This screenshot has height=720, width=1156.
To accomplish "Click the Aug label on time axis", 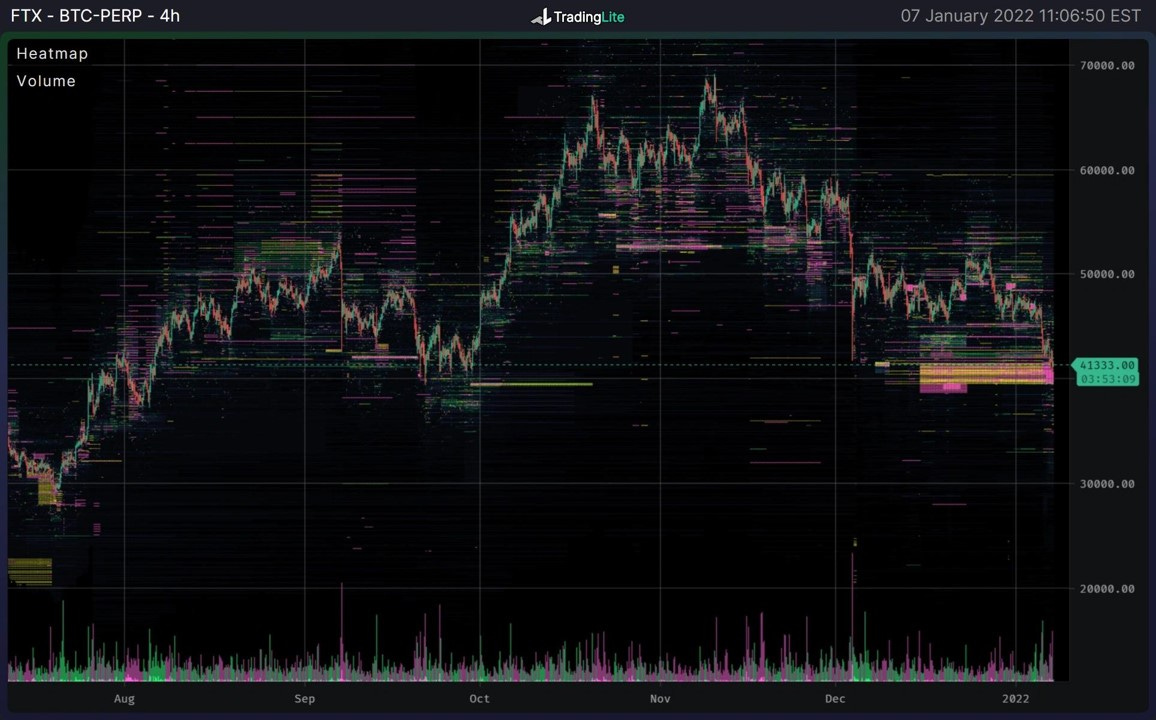I will click(x=125, y=699).
